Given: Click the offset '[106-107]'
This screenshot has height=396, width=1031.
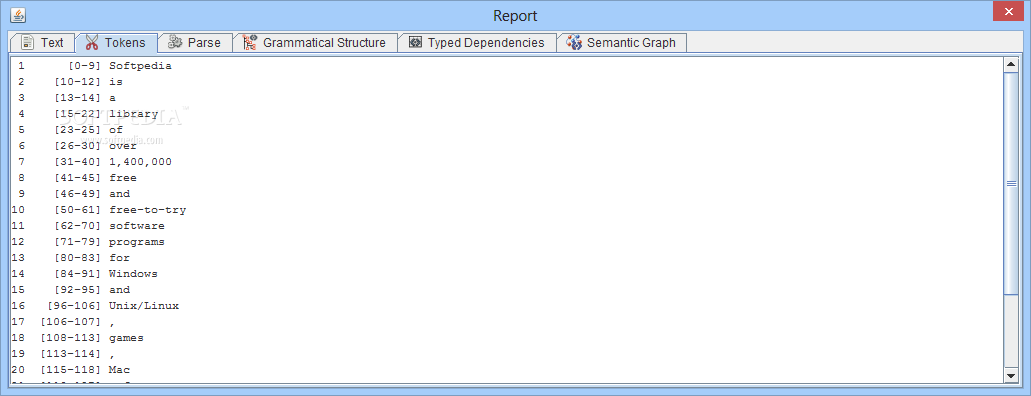Looking at the screenshot, I should [71, 322].
